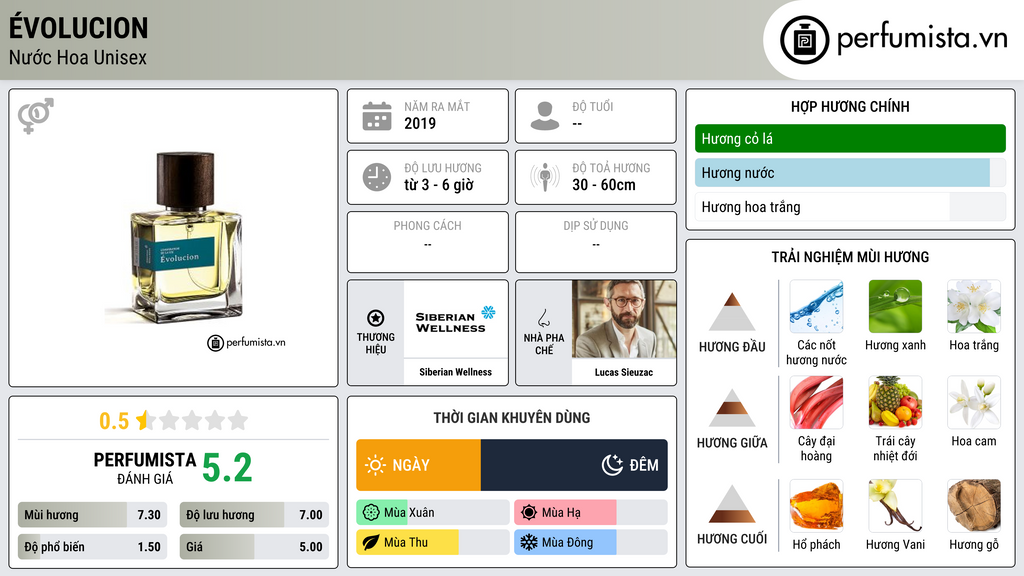Click the summer sun icon by Mùa Hạ

pos(529,513)
